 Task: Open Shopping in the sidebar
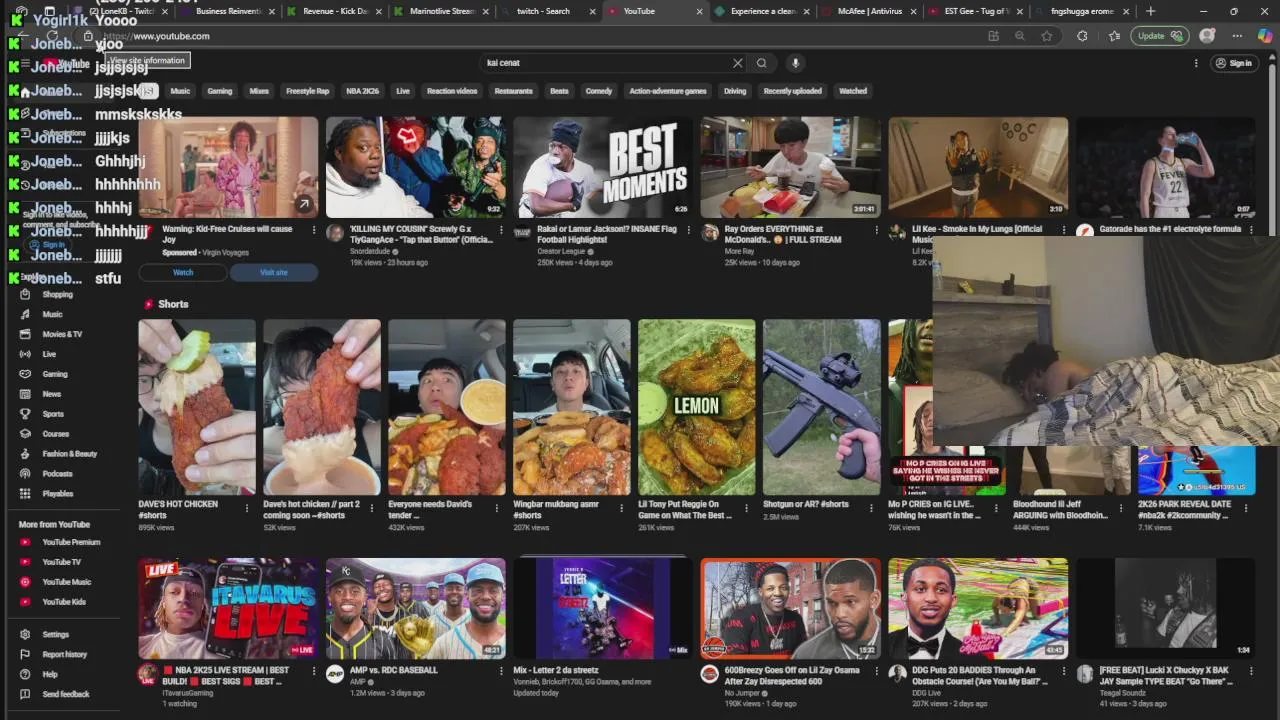(x=57, y=295)
